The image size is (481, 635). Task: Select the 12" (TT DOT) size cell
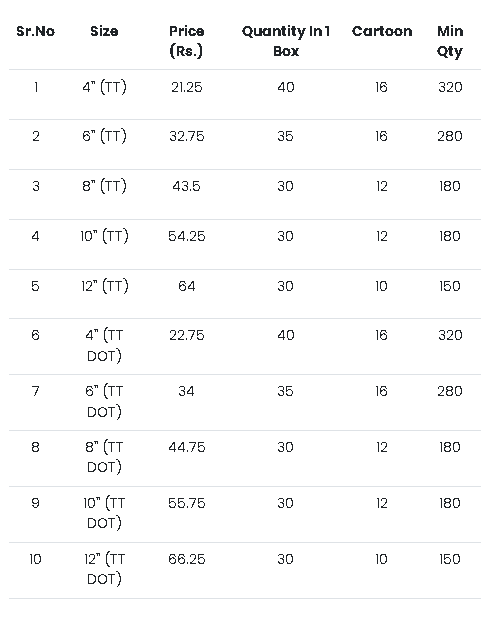coord(104,569)
